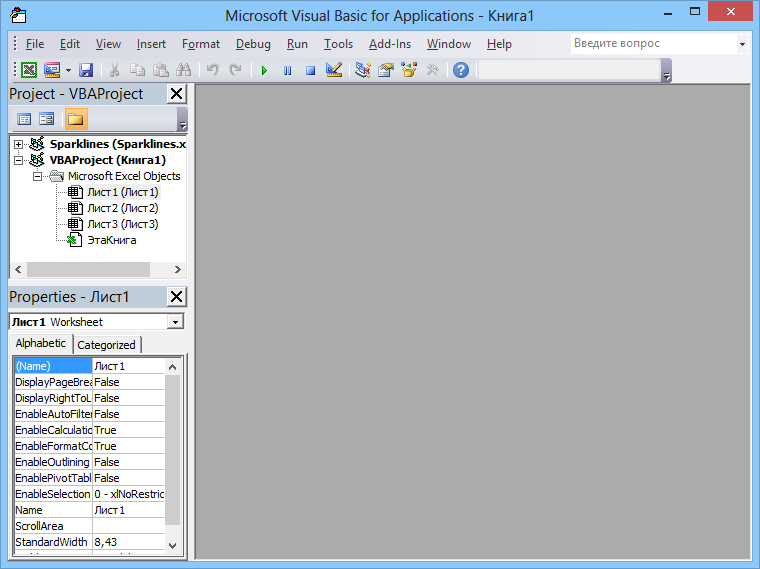This screenshot has height=569, width=760.
Task: Select the EnableSelection xlNoRestrictions value
Action: click(x=128, y=494)
